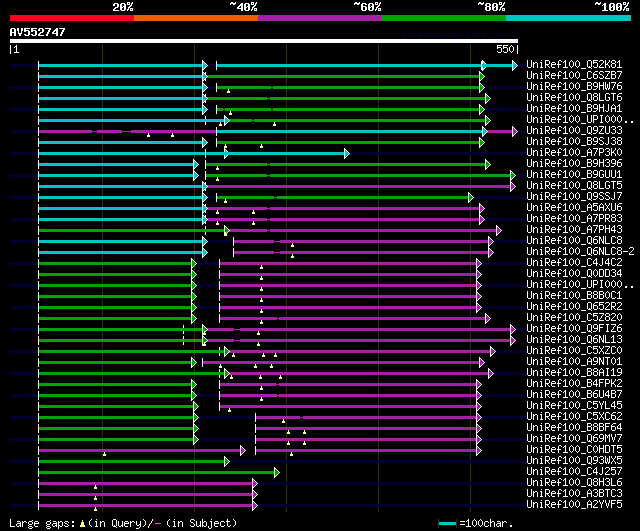Open the UniRef100_Q0DD34 entry
Screen dimensions: 640x531
(x=574, y=274)
